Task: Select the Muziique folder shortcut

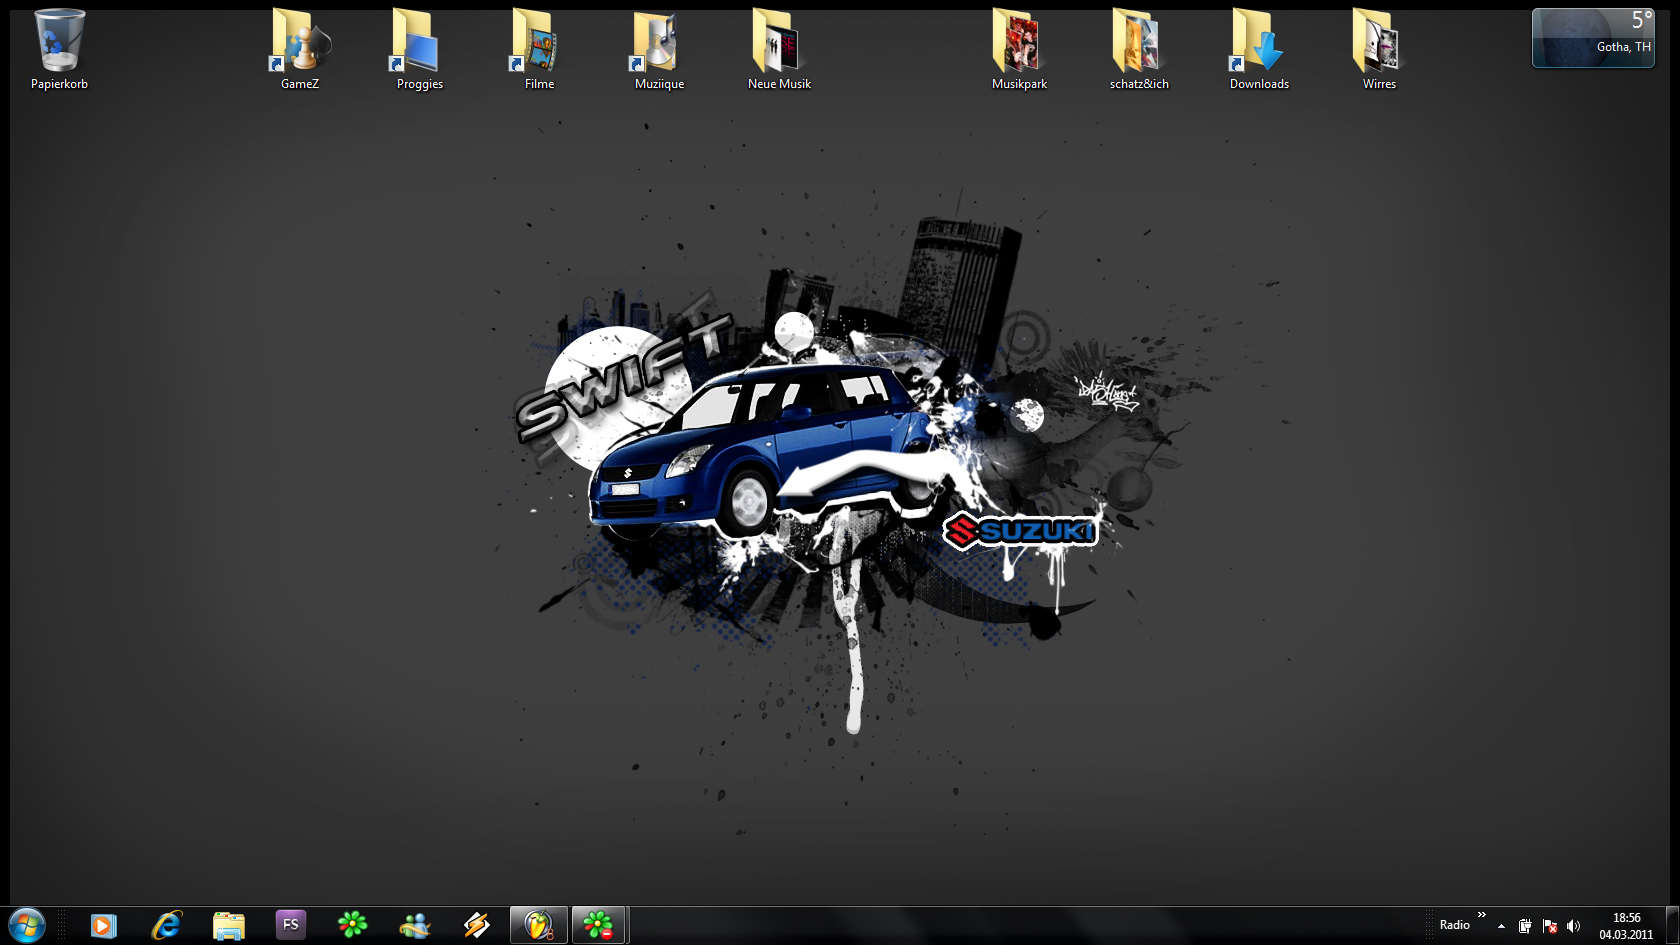Action: point(660,50)
